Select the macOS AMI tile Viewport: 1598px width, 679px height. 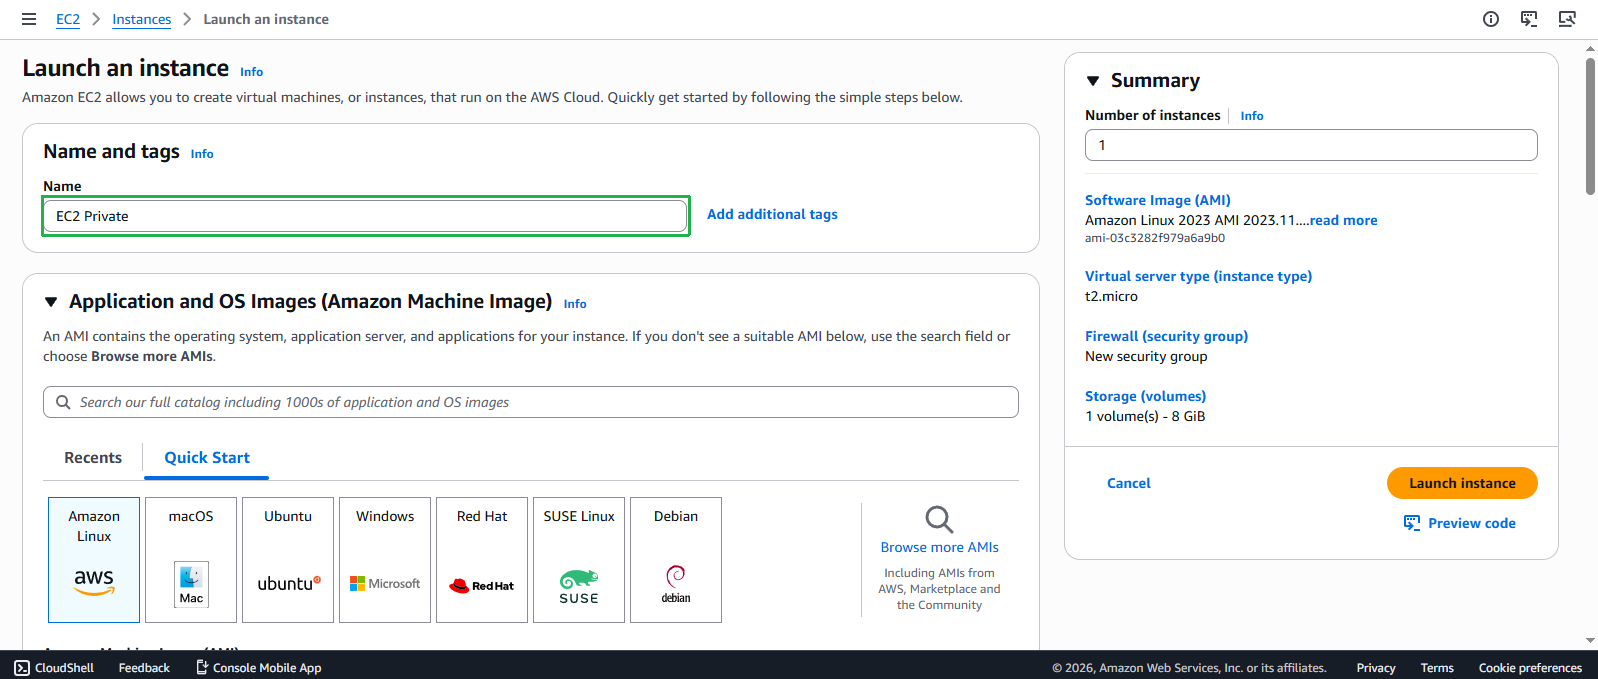coord(191,560)
